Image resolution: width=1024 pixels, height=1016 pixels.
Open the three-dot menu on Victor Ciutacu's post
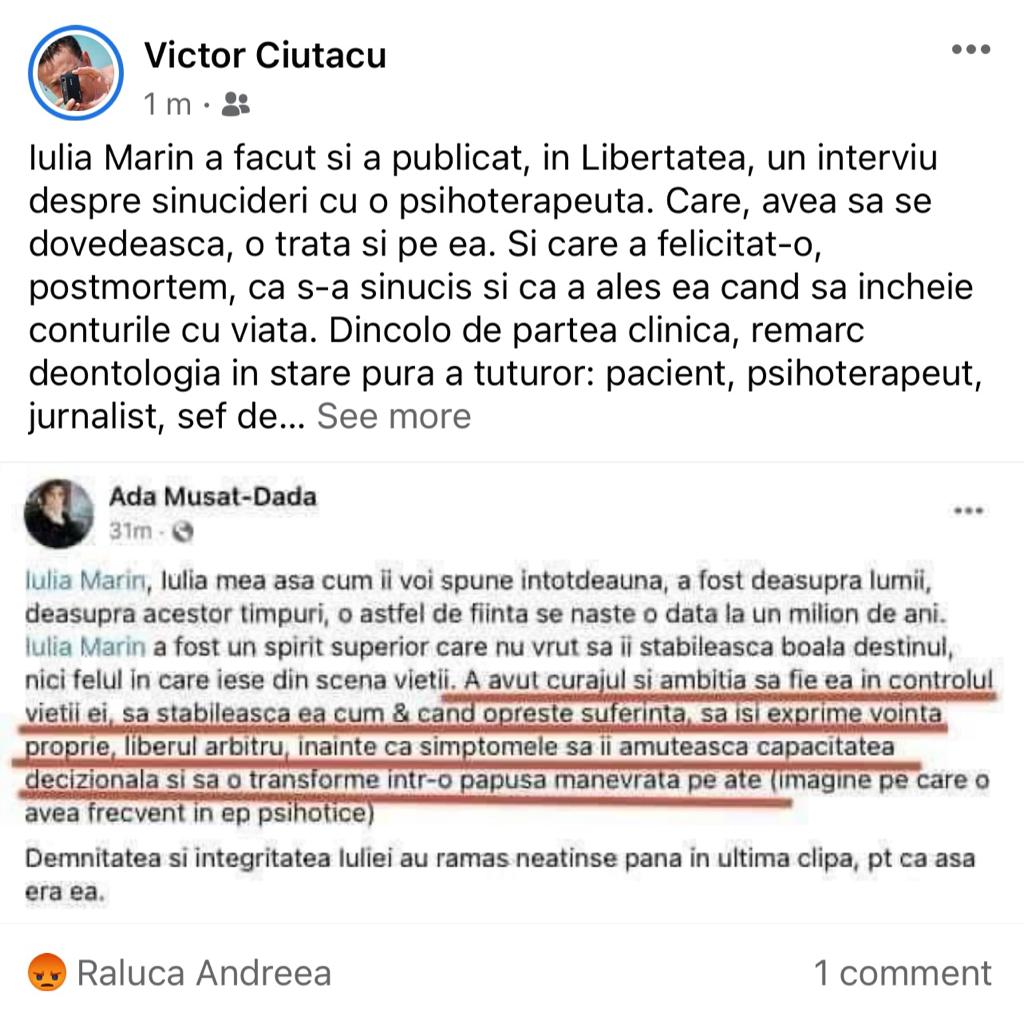pos(971,50)
